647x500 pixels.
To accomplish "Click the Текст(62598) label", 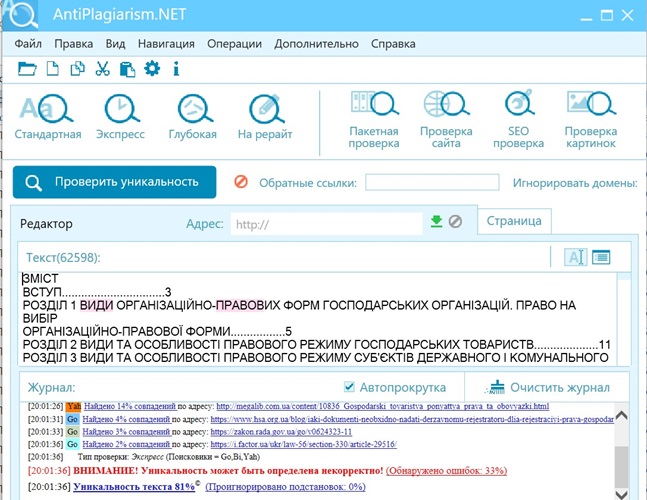I will tap(63, 257).
